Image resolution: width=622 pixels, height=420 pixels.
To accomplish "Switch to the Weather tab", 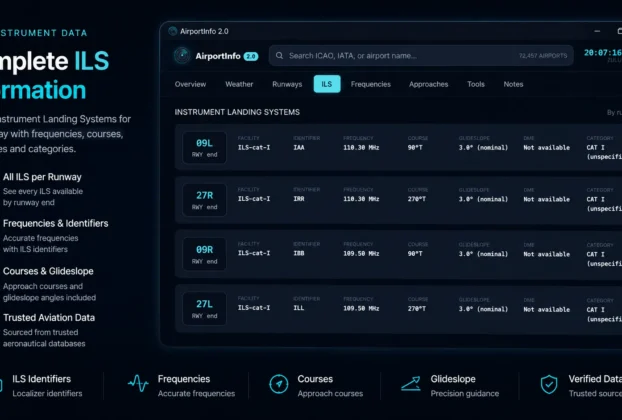I will pyautogui.click(x=239, y=84).
